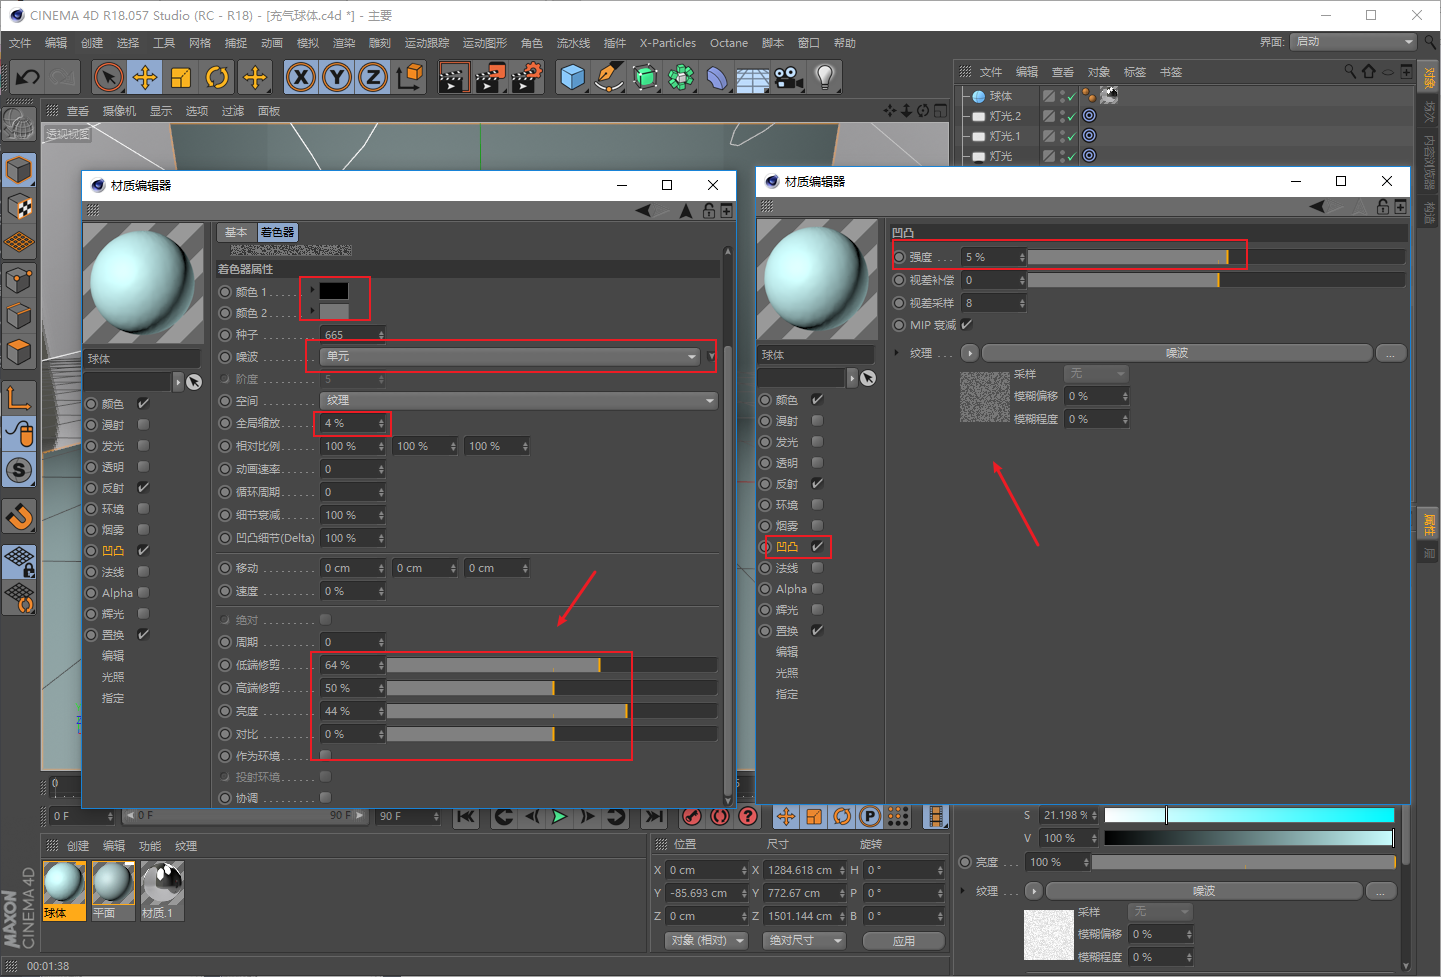Click the 颜色 1 black swatch

(x=334, y=291)
